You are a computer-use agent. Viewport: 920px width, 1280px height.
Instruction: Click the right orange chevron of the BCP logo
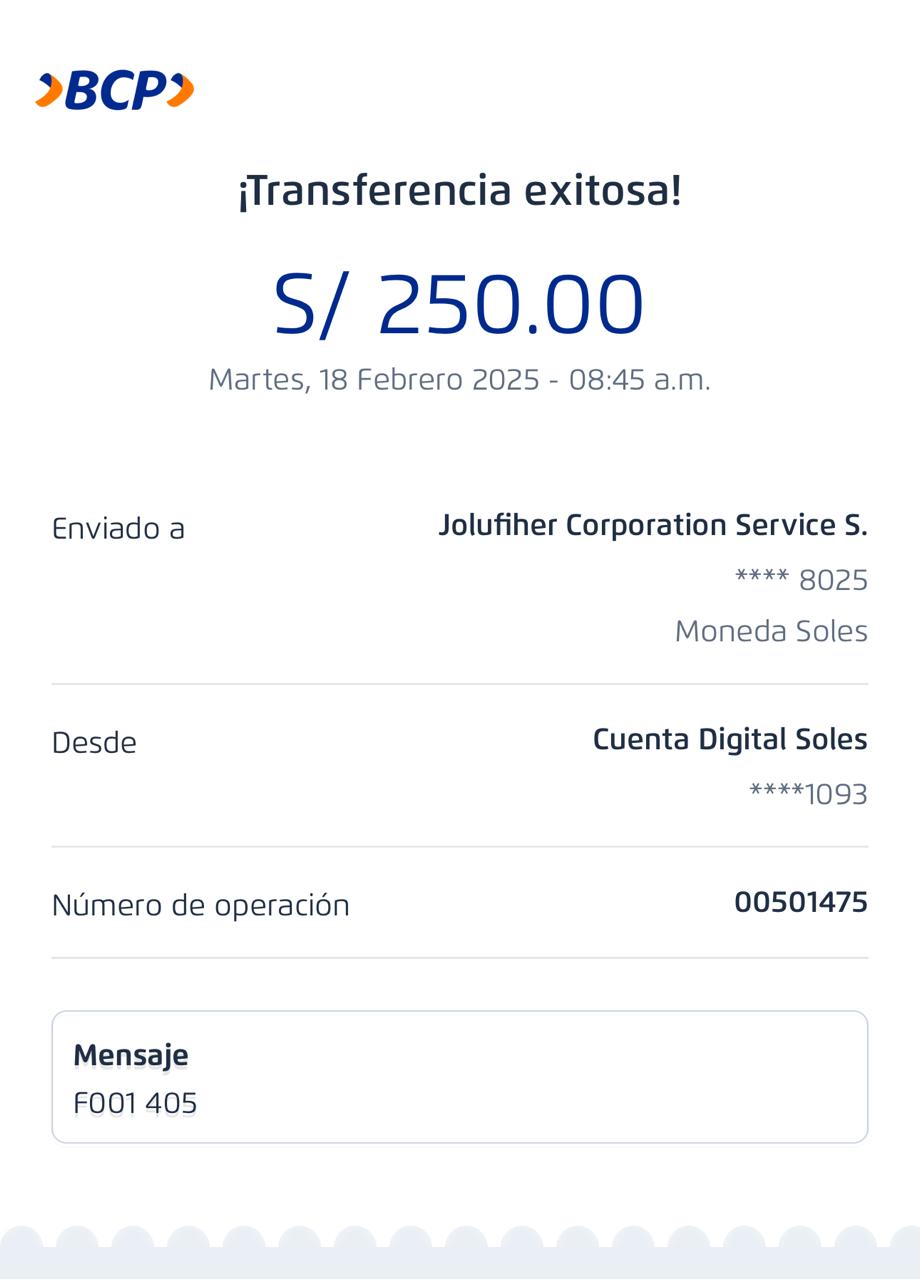click(180, 90)
